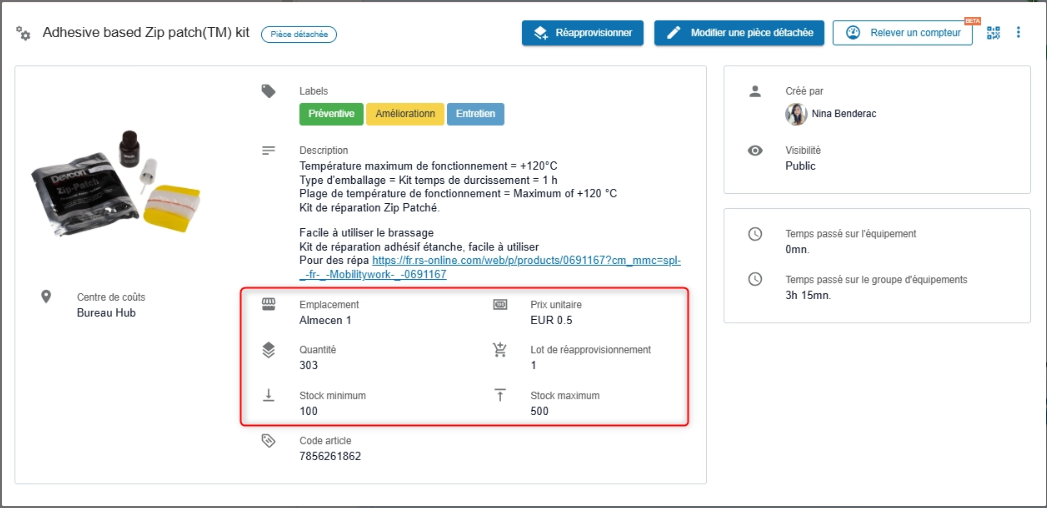Click Modifier une pièce détachée button
1047x508 pixels.
pyautogui.click(x=740, y=33)
